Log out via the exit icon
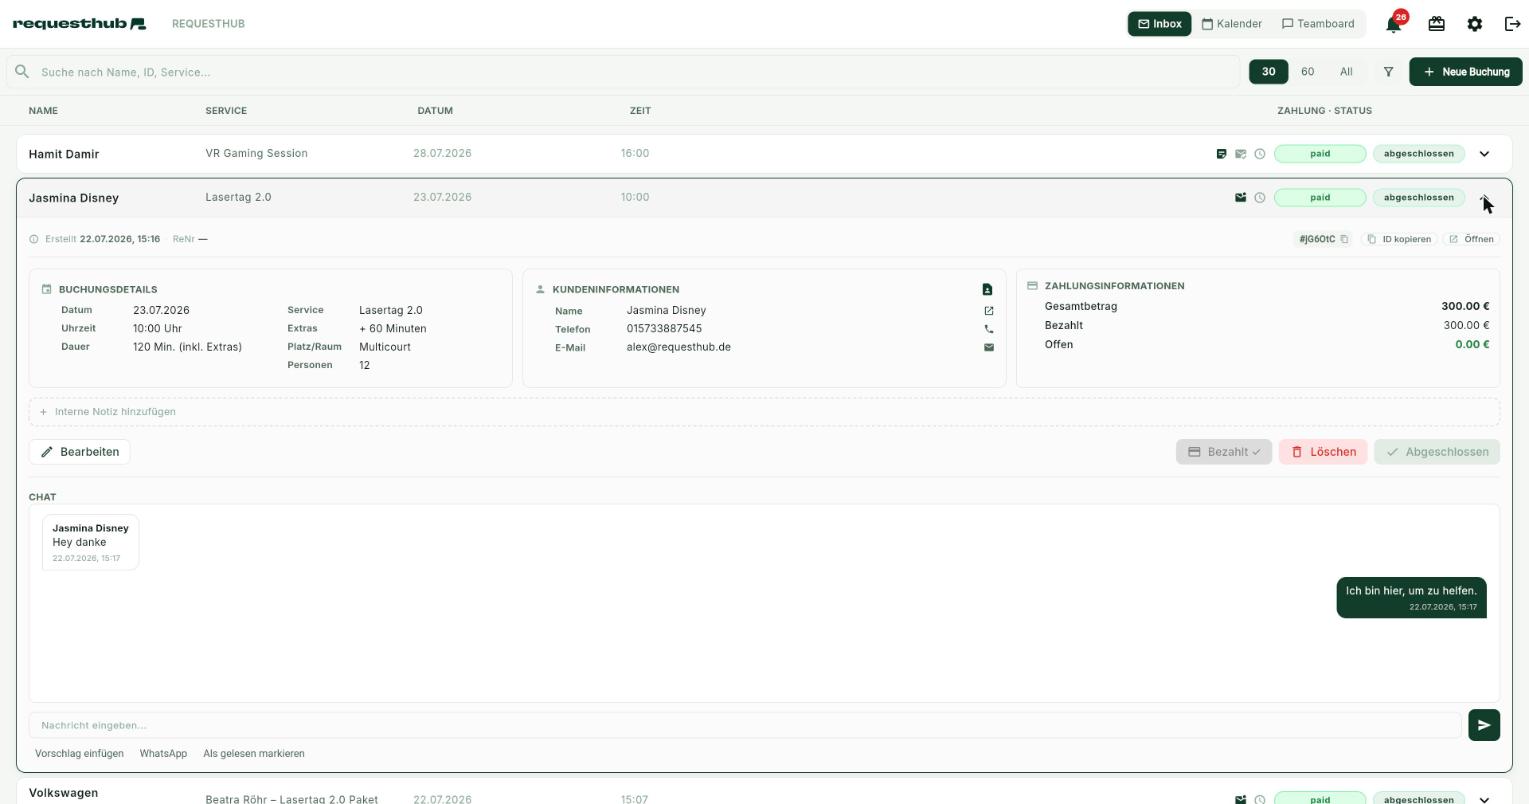 click(x=1512, y=24)
